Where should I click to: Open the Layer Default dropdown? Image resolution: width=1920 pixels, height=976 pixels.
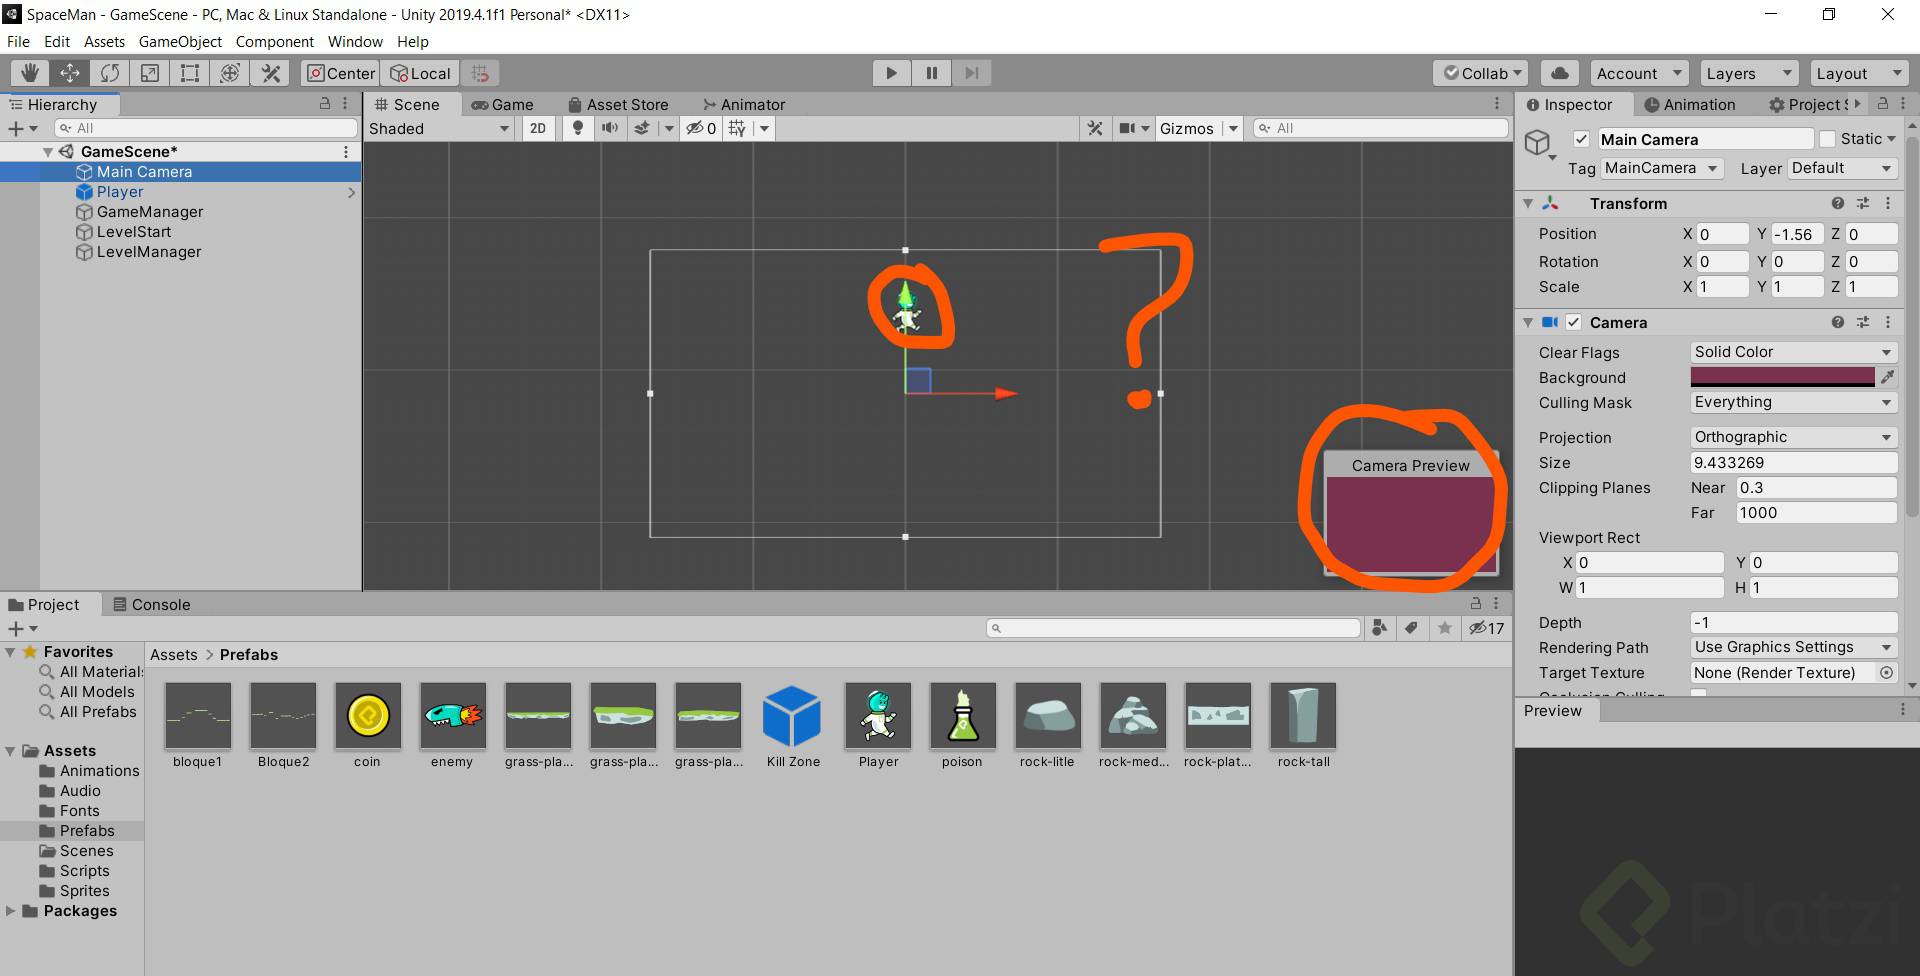tap(1841, 168)
